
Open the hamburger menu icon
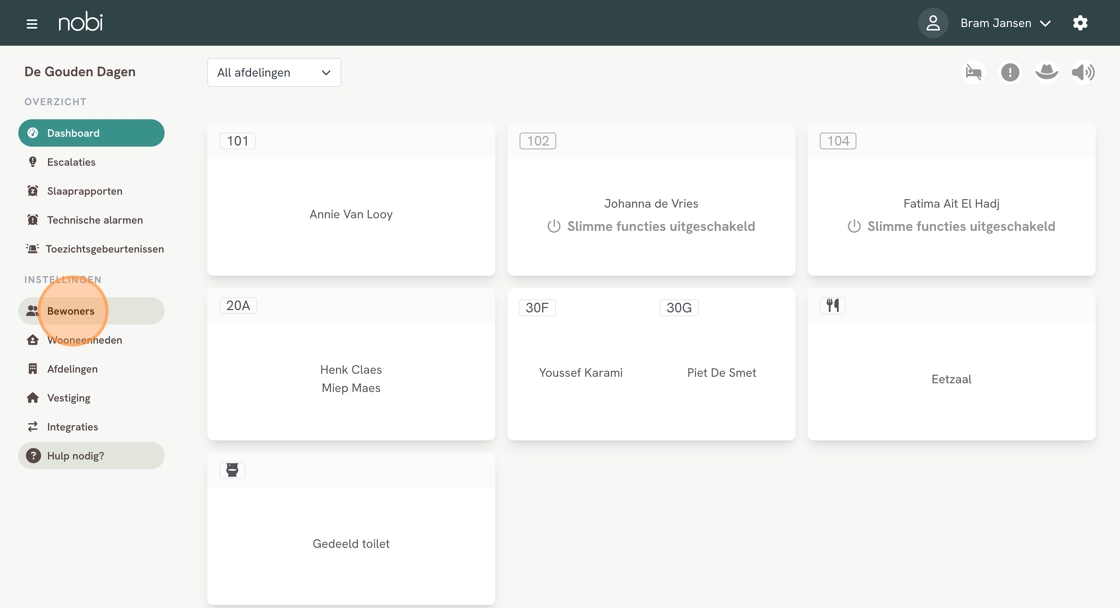point(32,23)
